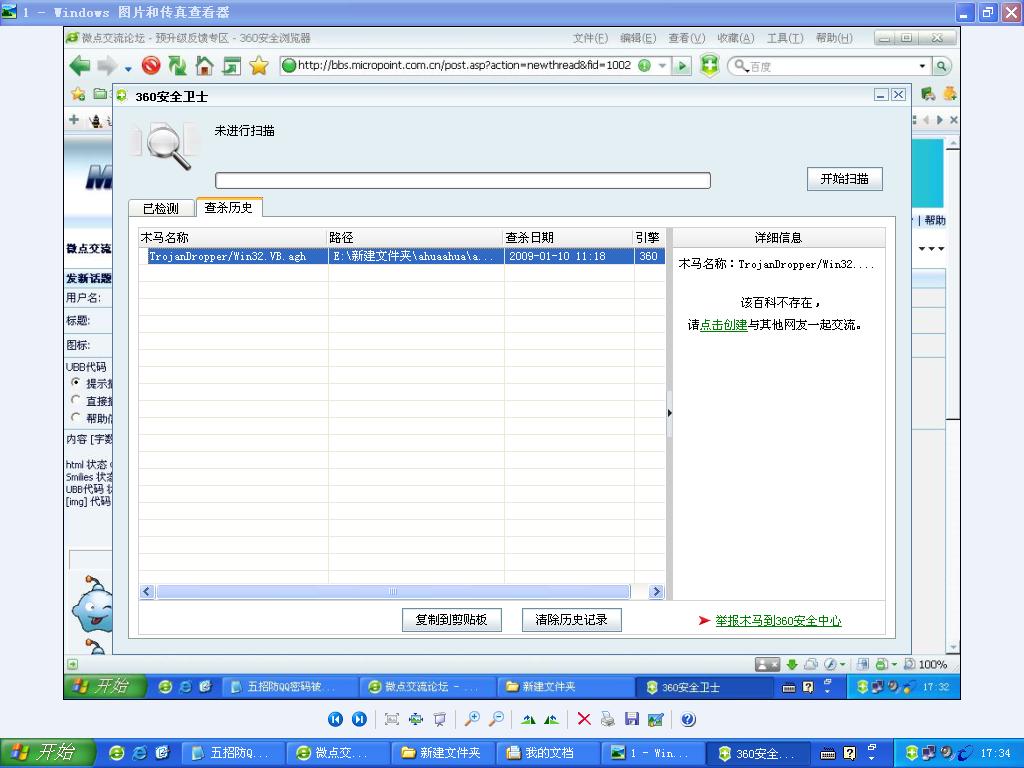Click the Home icon in 360 browser toolbar
The width and height of the screenshot is (1024, 768).
204,65
